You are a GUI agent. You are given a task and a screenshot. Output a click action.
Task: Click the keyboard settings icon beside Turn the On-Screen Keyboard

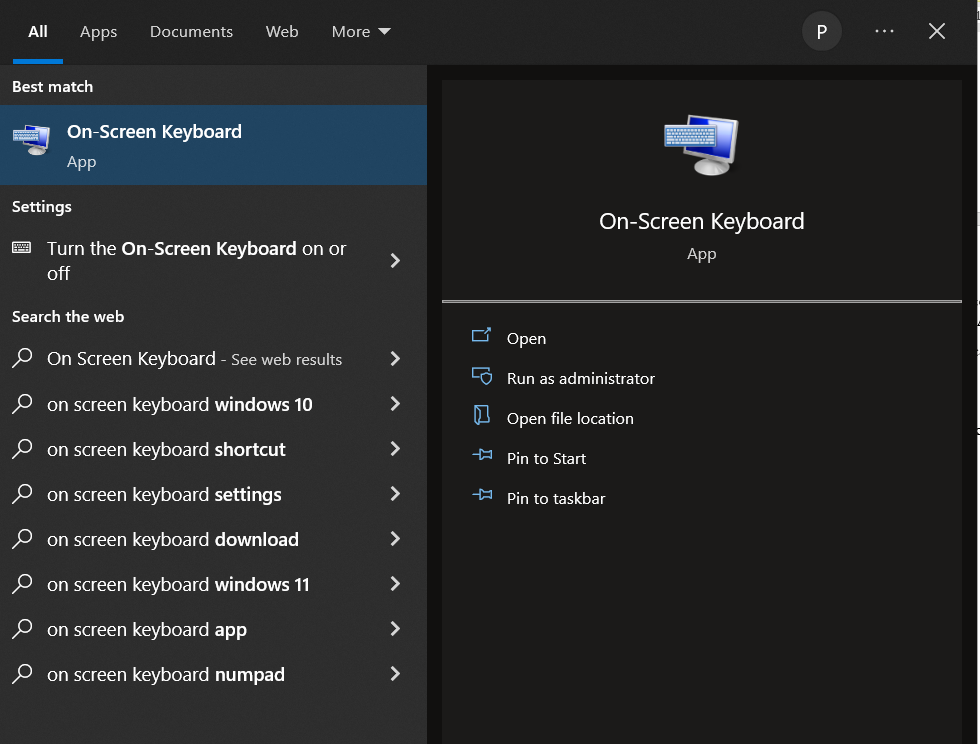pos(21,248)
